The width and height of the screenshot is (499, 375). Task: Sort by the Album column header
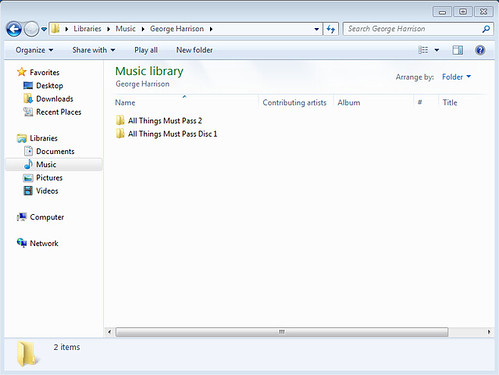(x=349, y=103)
